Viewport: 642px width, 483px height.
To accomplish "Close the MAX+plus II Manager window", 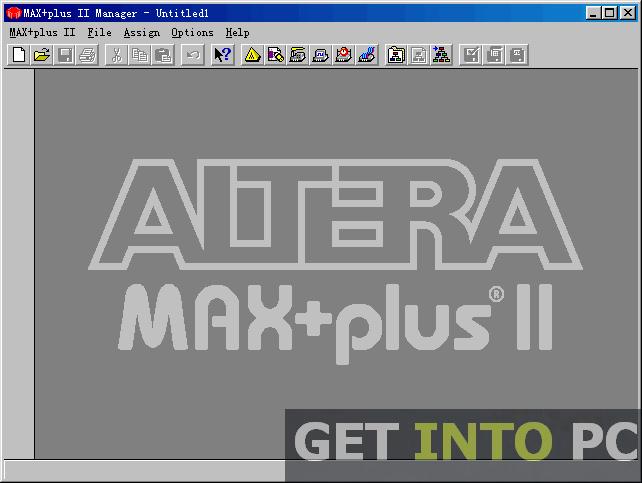I will pos(628,13).
